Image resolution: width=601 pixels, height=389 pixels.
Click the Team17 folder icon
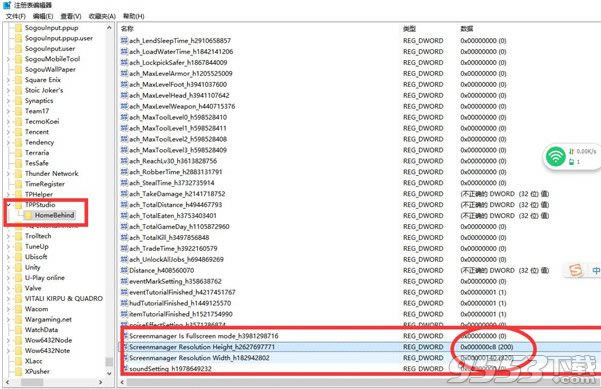pyautogui.click(x=18, y=111)
